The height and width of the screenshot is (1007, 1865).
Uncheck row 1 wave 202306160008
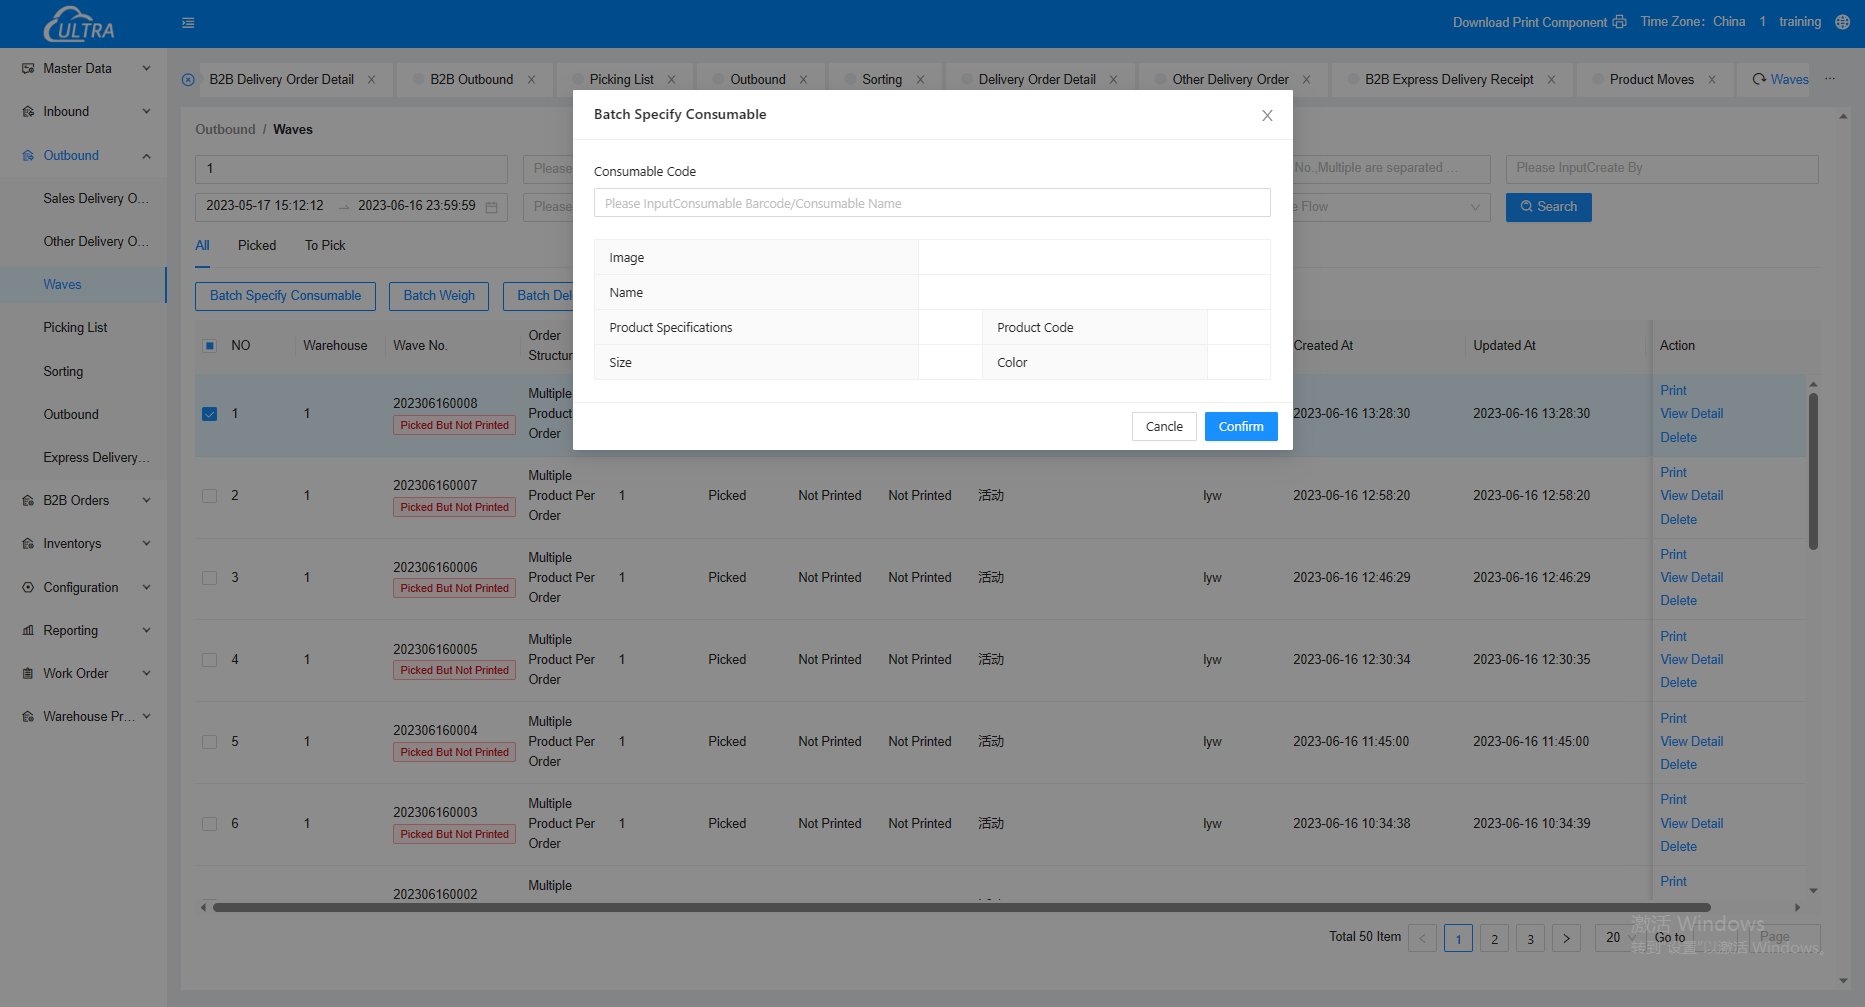point(210,414)
